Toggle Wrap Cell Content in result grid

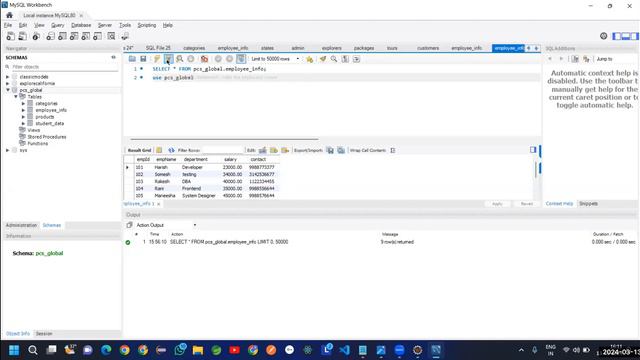pyautogui.click(x=393, y=150)
